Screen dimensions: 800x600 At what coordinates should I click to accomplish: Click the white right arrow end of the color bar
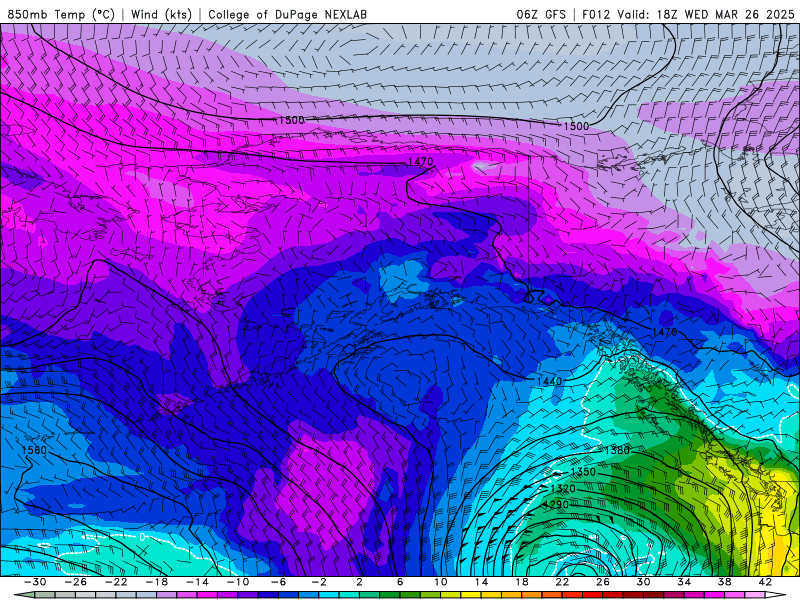[x=776, y=595]
